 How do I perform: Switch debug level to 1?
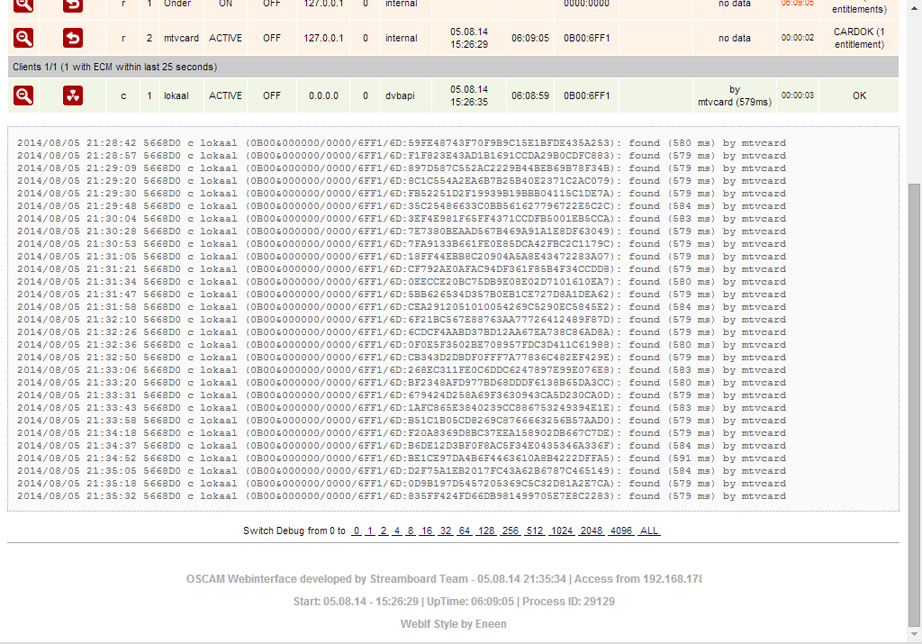click(370, 530)
